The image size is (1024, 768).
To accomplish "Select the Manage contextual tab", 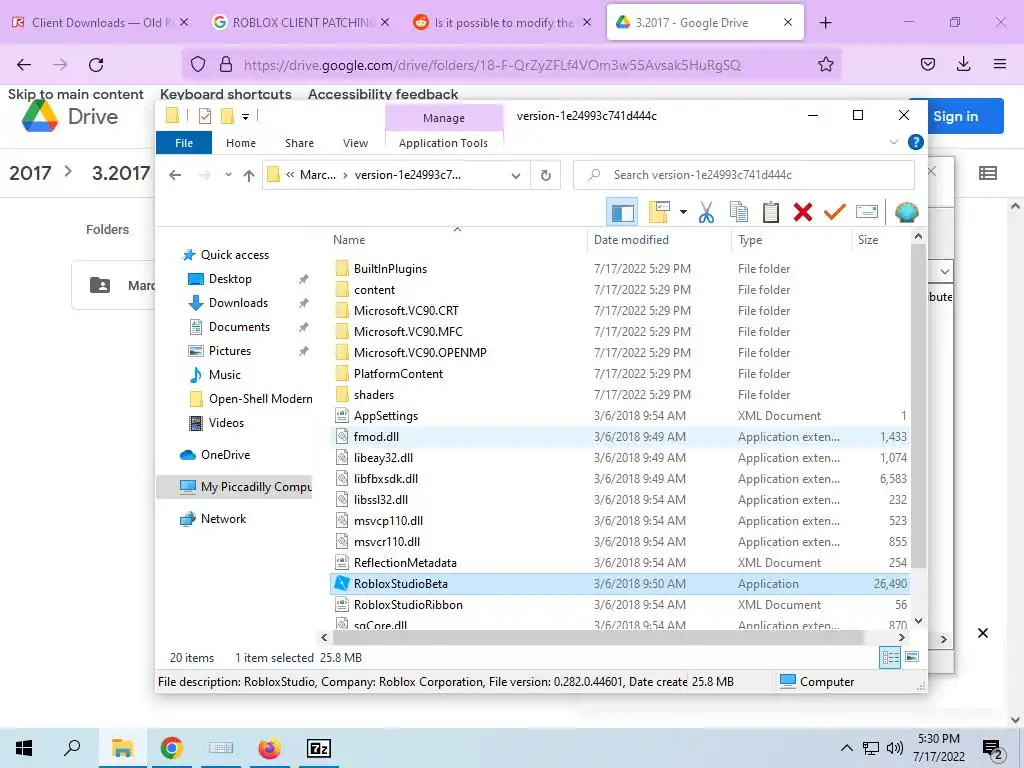I will [444, 118].
